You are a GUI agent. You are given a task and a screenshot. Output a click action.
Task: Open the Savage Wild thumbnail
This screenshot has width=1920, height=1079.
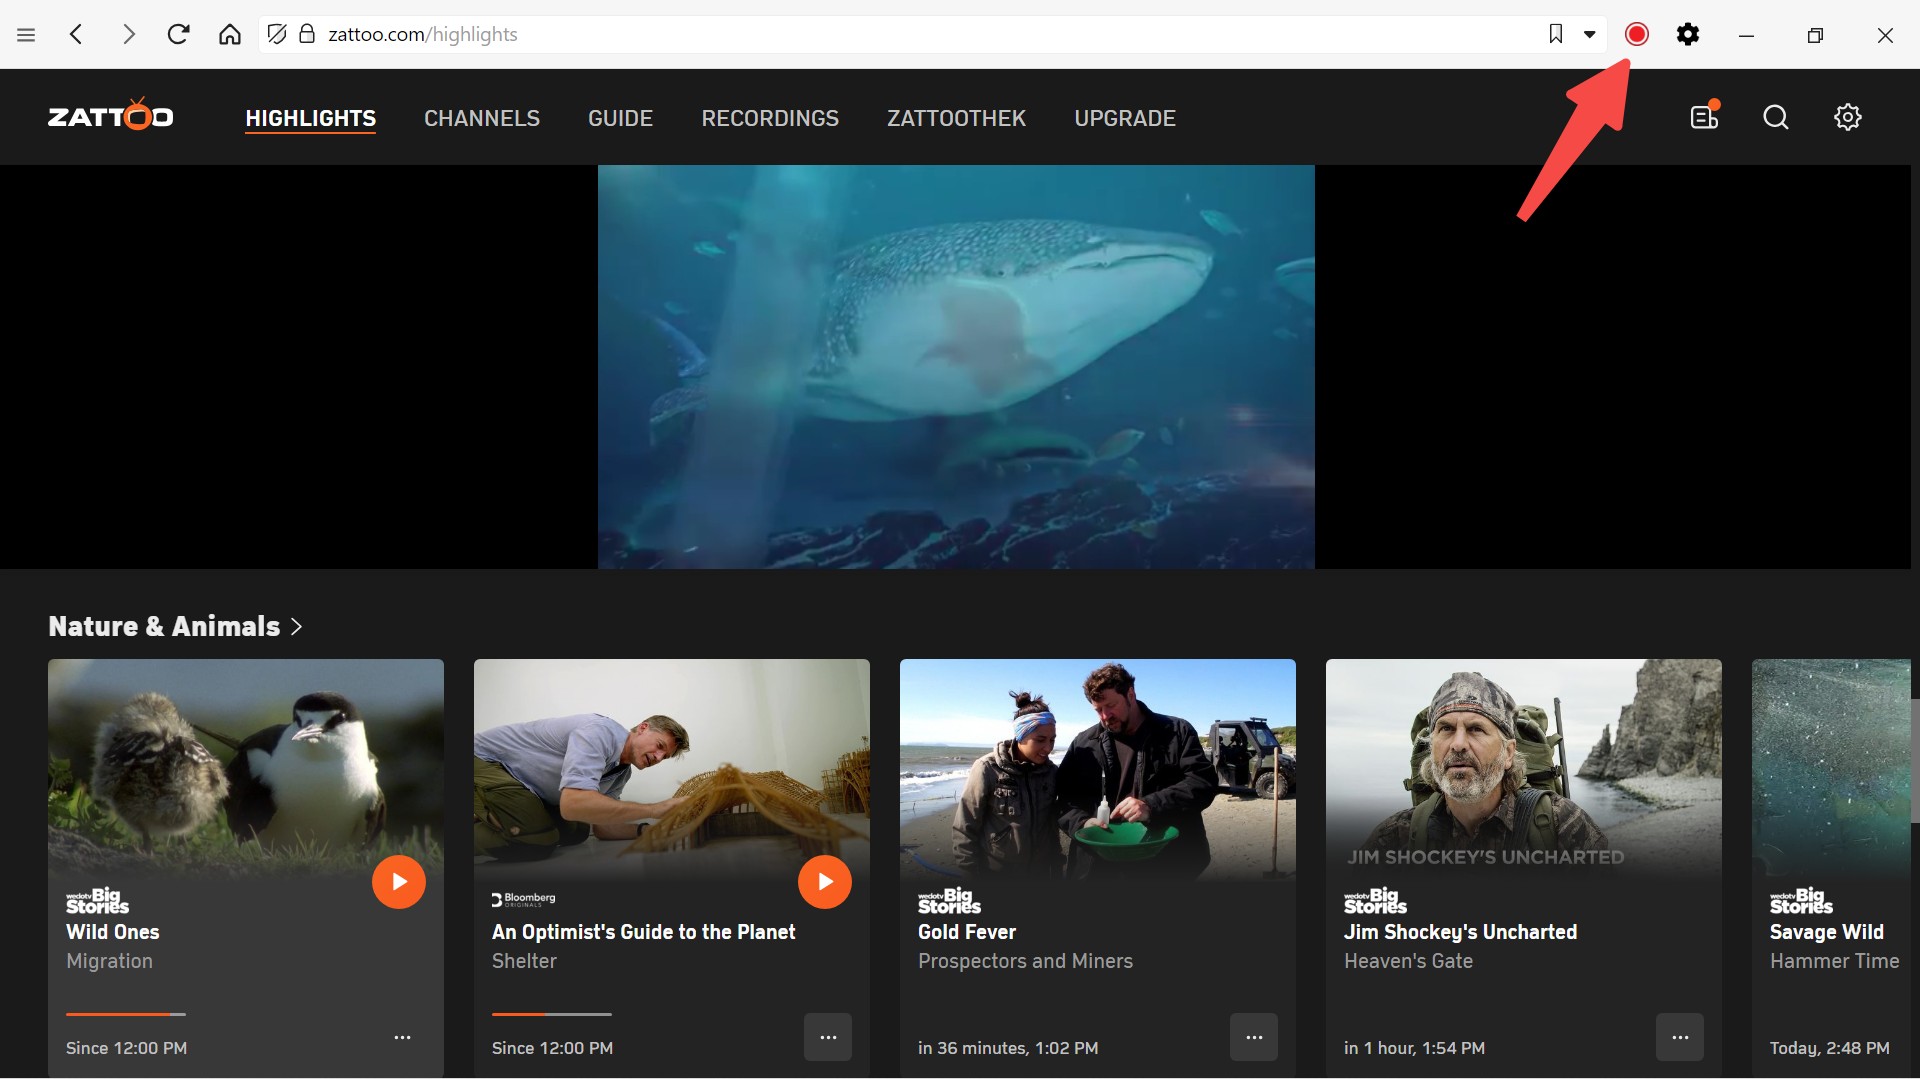pos(1831,768)
